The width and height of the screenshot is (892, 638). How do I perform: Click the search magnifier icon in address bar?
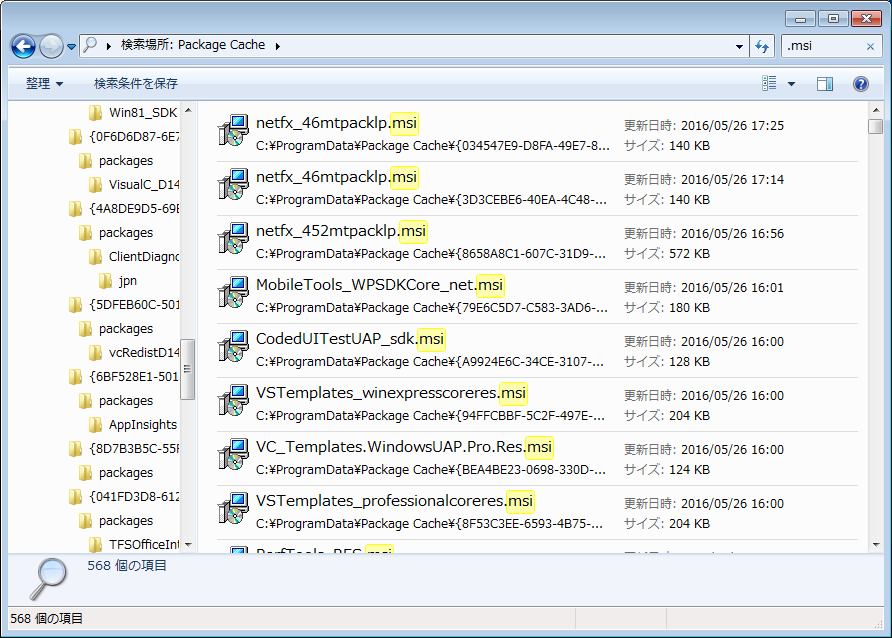tap(90, 45)
